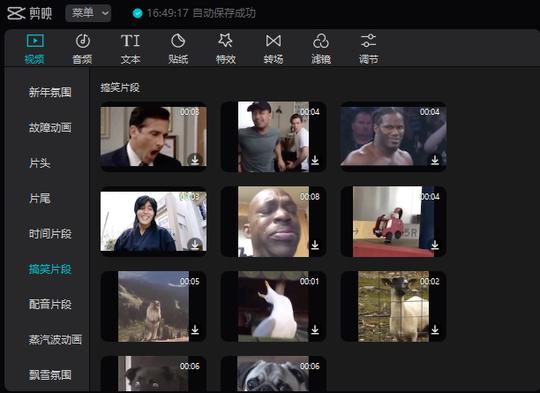
Task: Download the goat behind fence clip
Action: [x=435, y=330]
